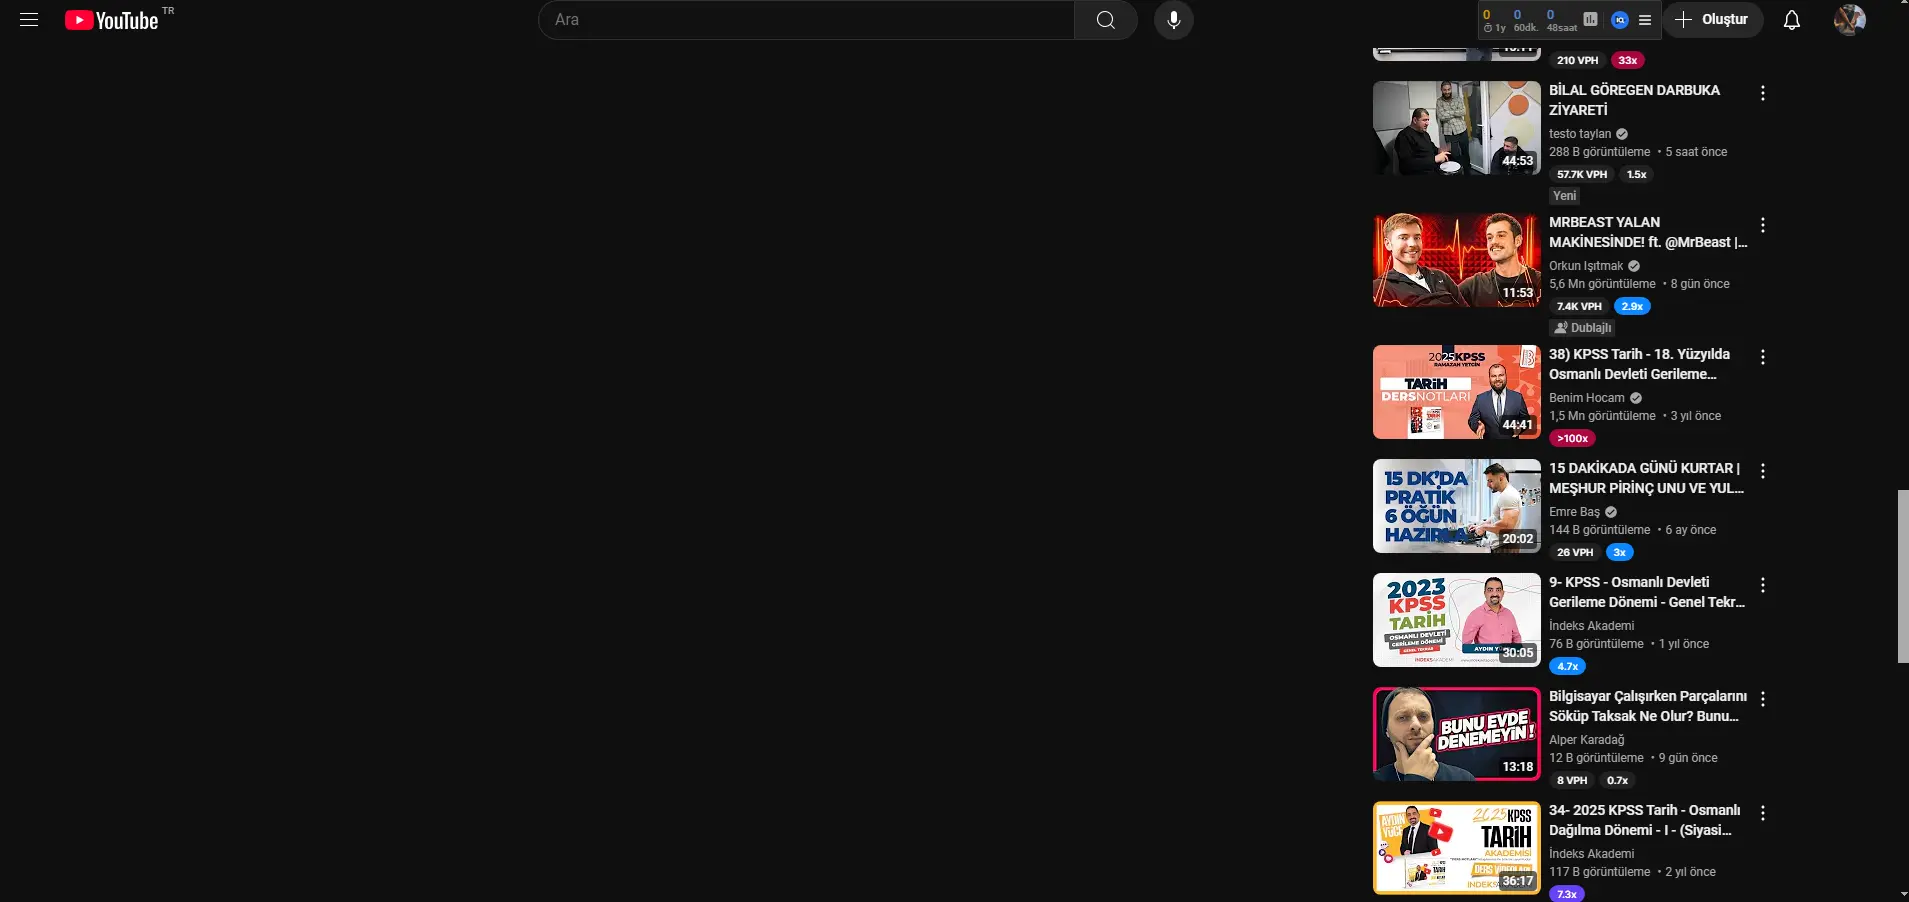Click the blue 4.7x badge
Image resolution: width=1909 pixels, height=902 pixels.
point(1568,666)
